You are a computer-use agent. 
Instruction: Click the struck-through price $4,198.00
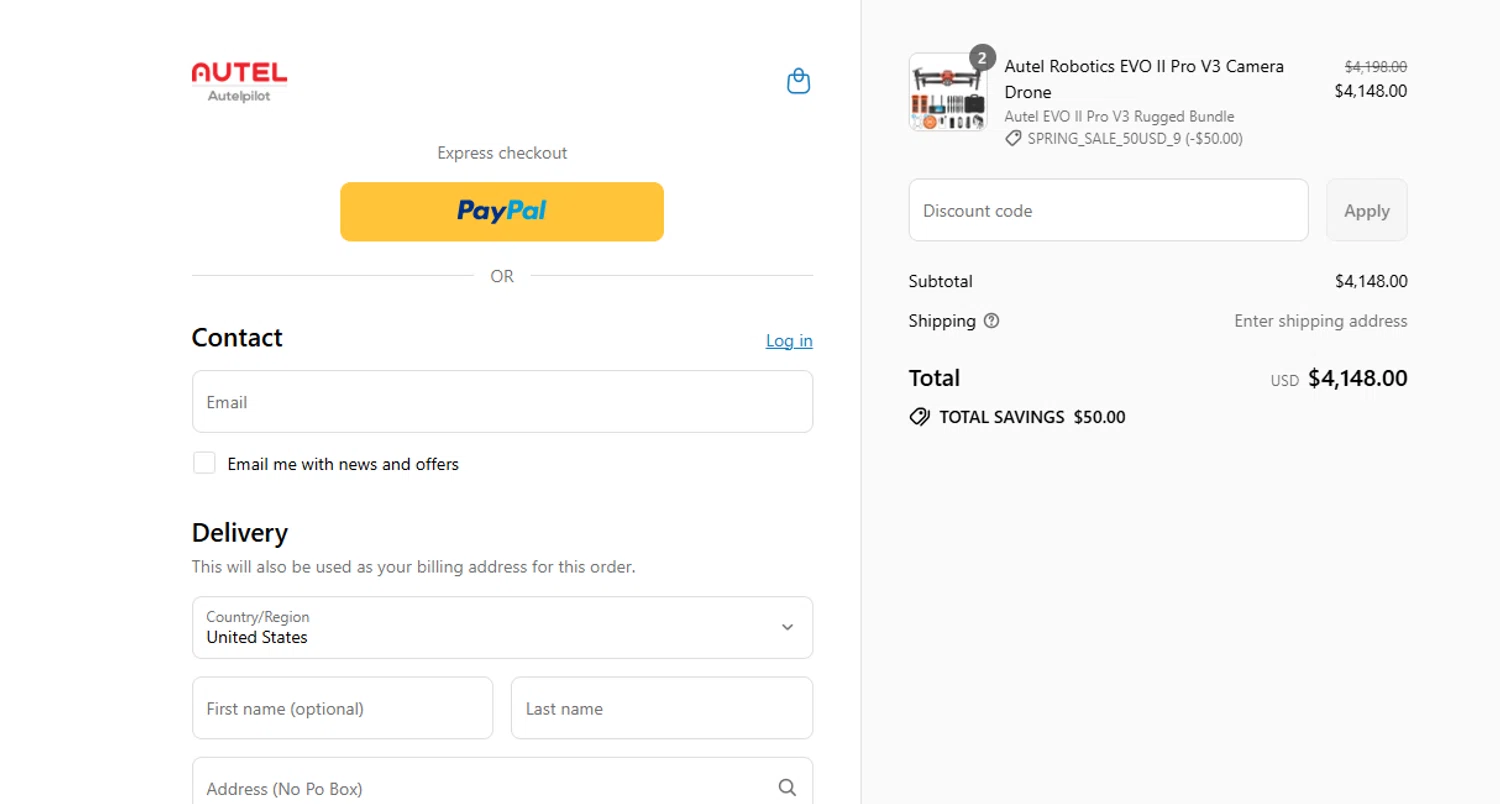point(1376,67)
